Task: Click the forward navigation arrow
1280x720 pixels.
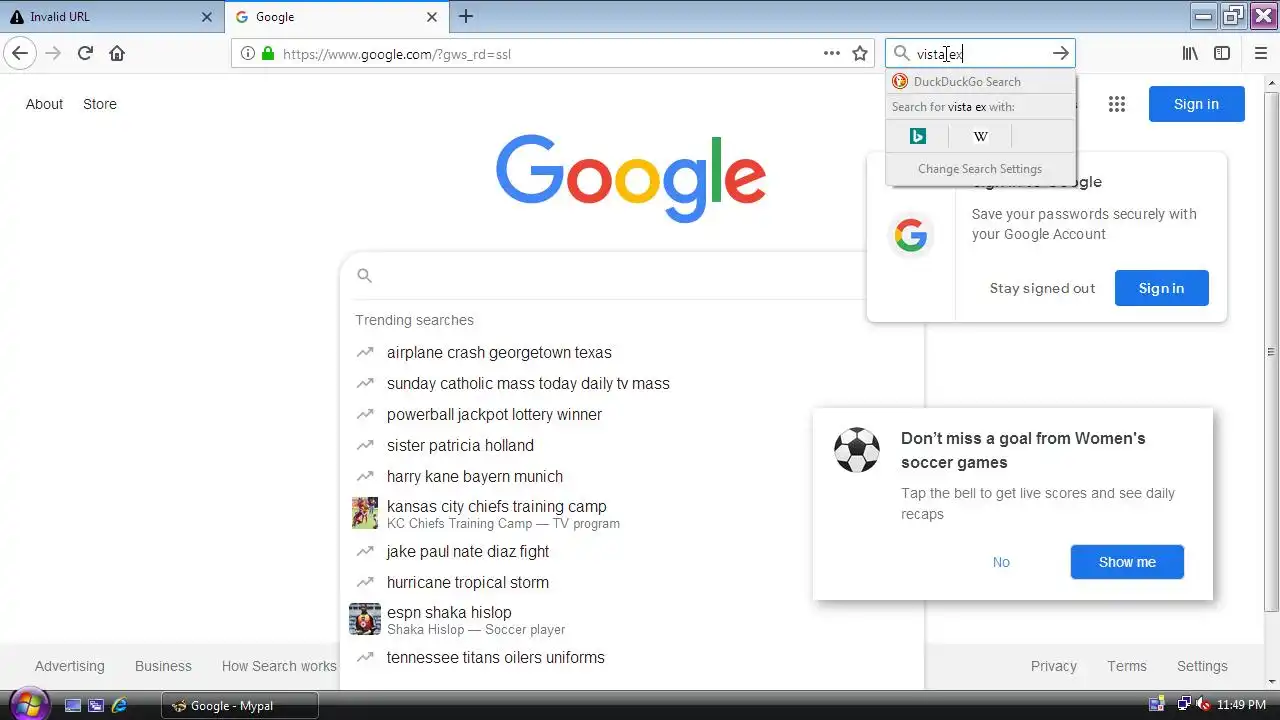Action: coord(53,53)
